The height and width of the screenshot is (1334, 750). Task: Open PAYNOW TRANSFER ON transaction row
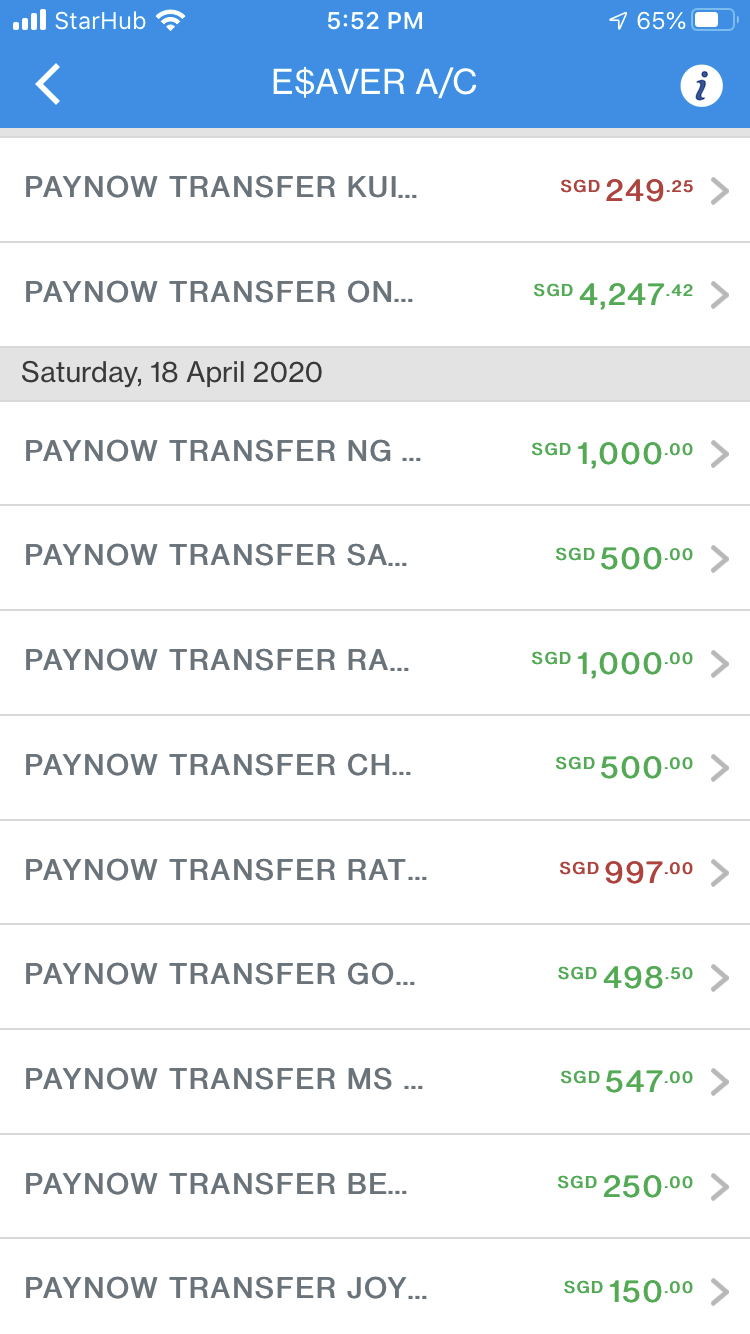point(218,293)
